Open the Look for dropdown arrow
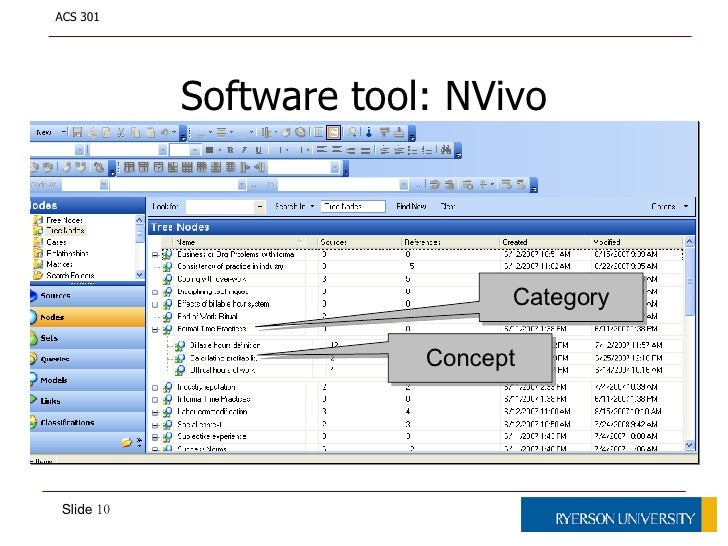The image size is (728, 546). pos(260,207)
